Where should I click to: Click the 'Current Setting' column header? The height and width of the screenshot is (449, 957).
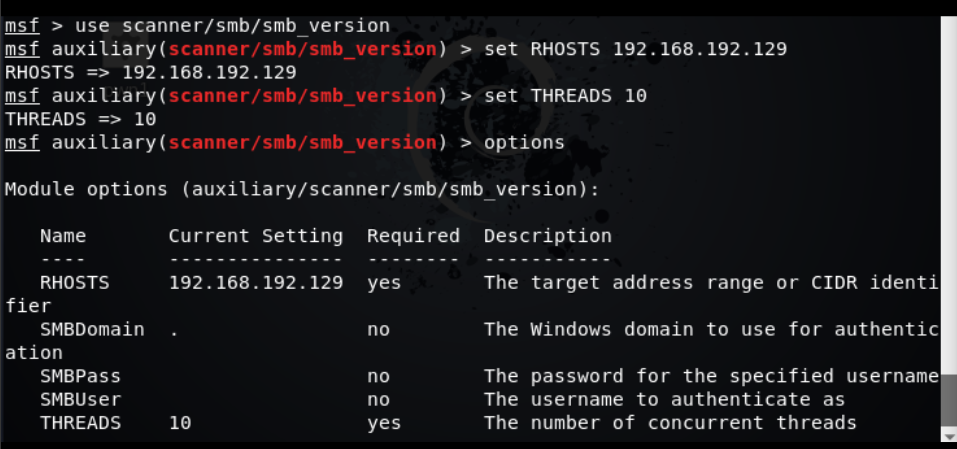click(255, 236)
